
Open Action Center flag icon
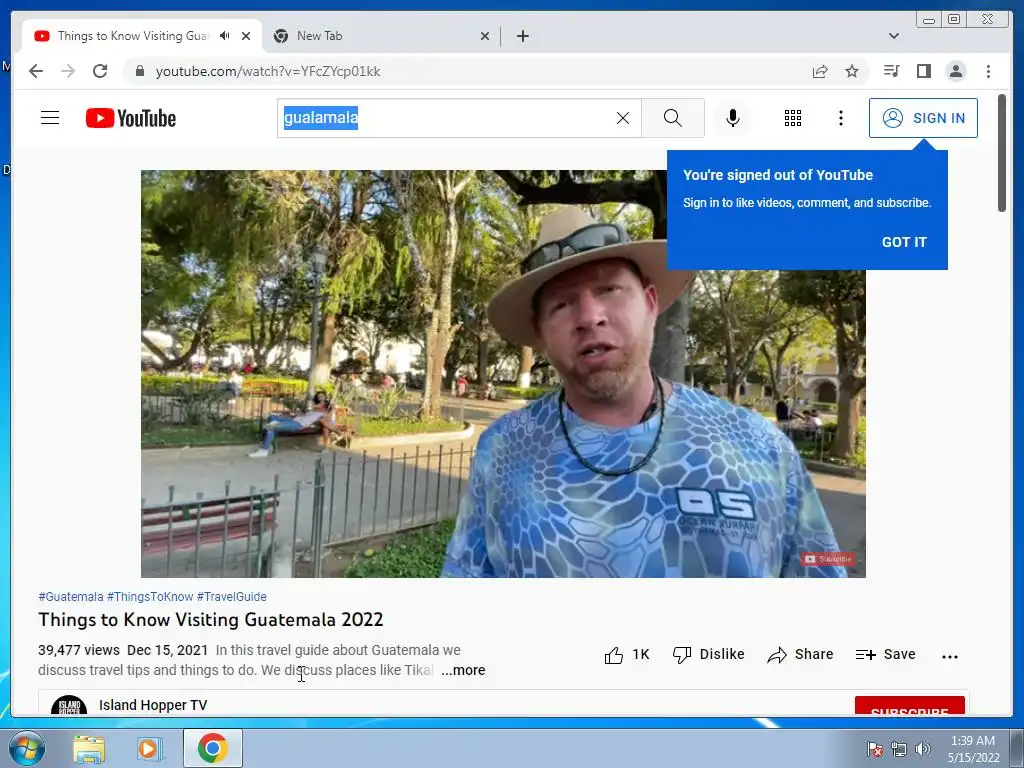click(874, 749)
